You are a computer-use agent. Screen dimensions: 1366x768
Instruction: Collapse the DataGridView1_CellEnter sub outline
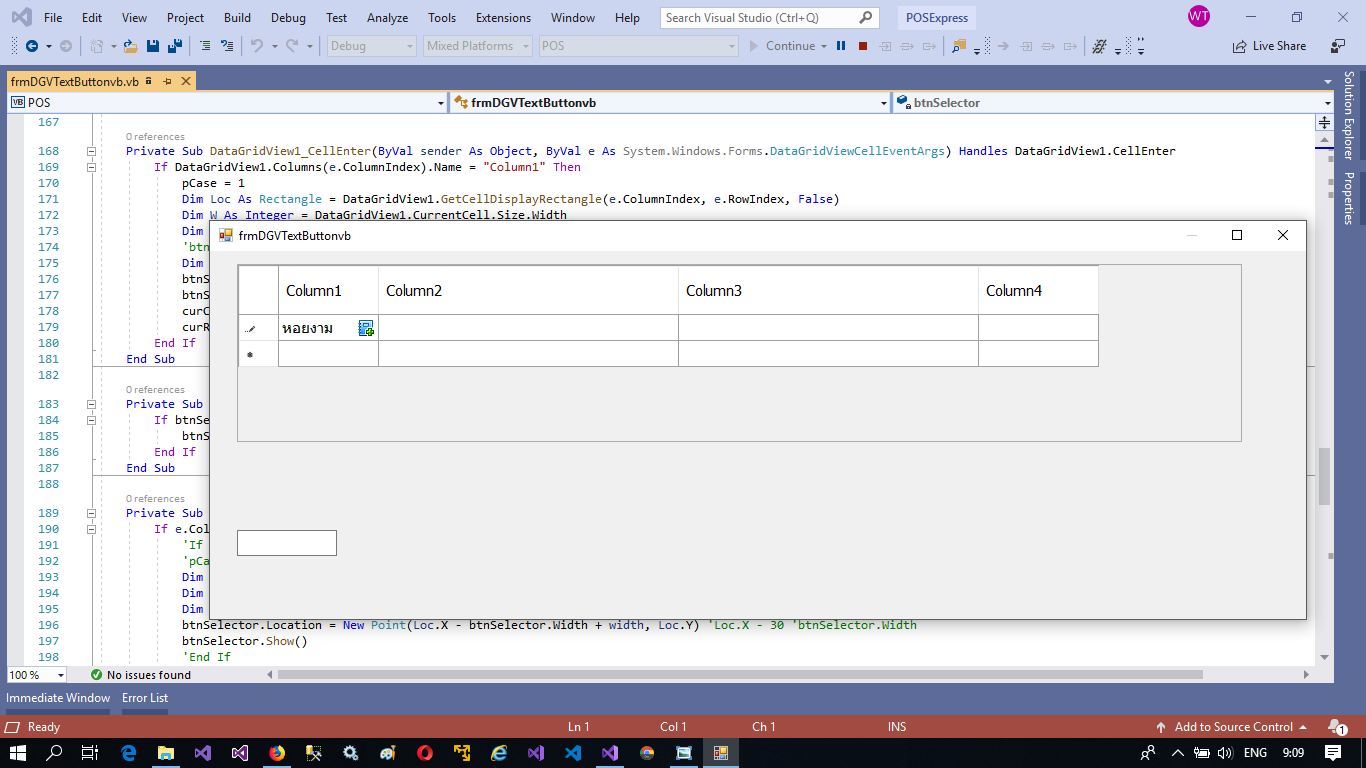(91, 151)
